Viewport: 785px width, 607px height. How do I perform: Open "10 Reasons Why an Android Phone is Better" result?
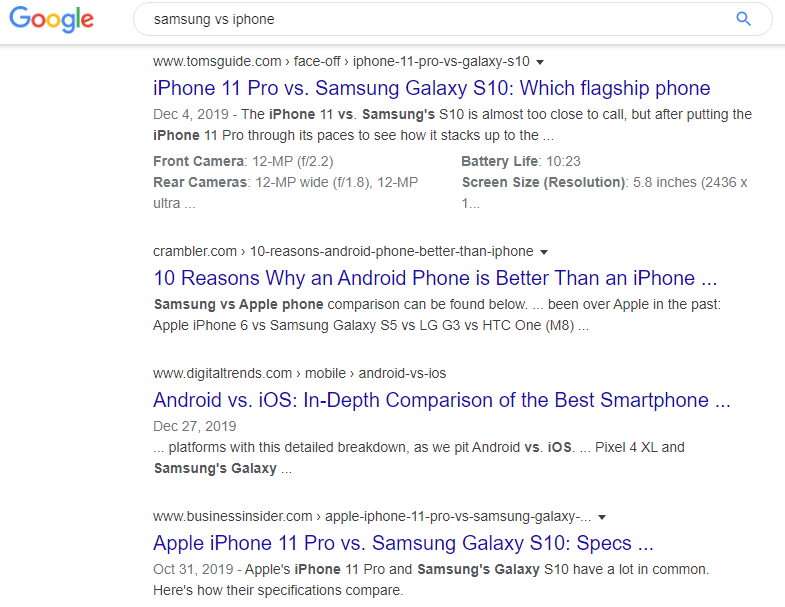[435, 278]
